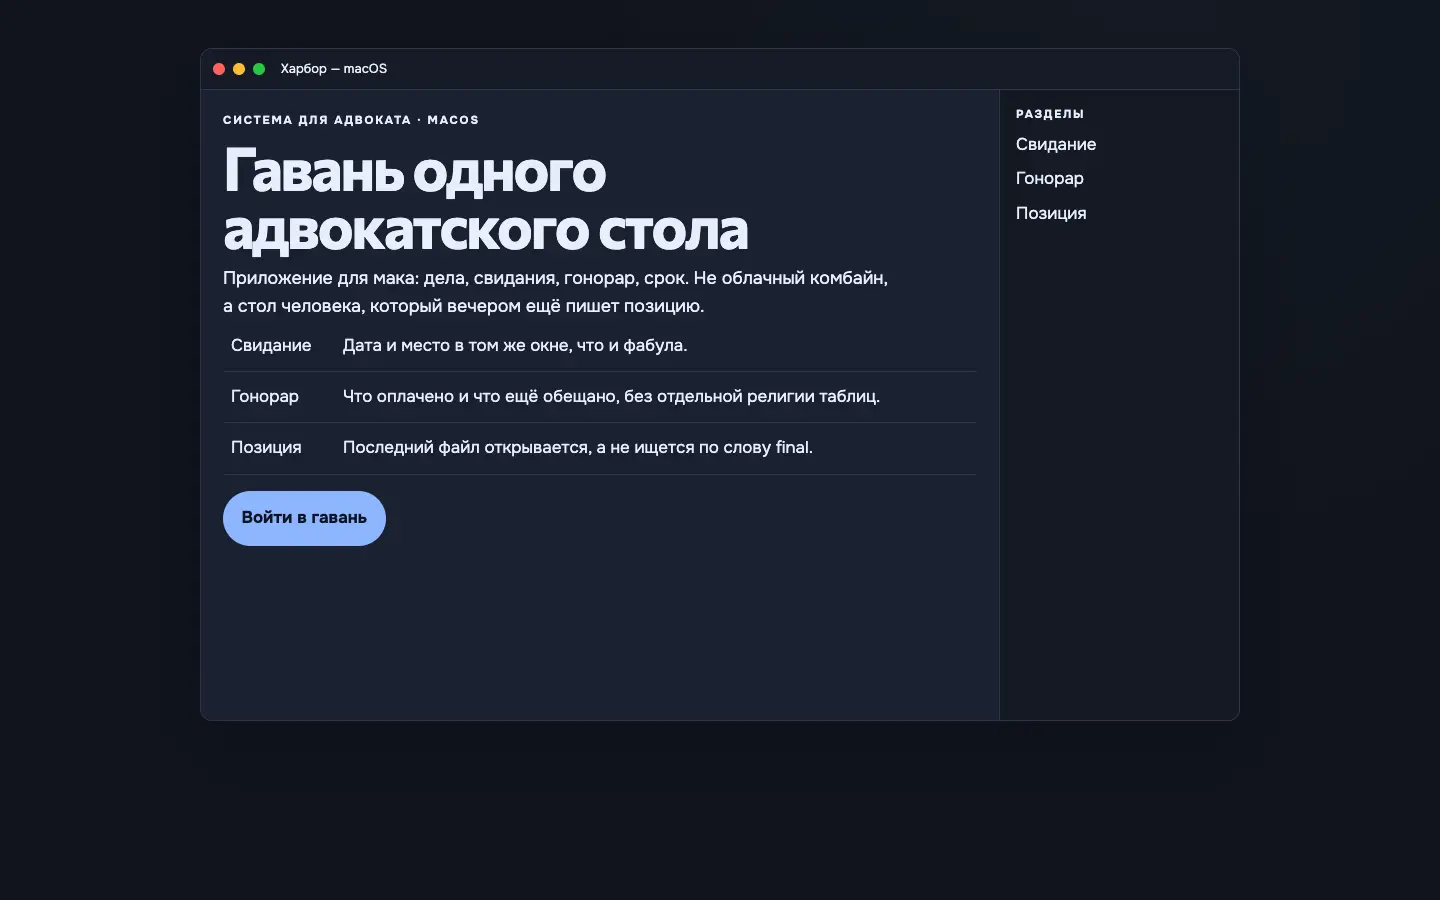Screen dimensions: 1440x900
Task: Click the 'Позиция' table row label
Action: (x=266, y=447)
